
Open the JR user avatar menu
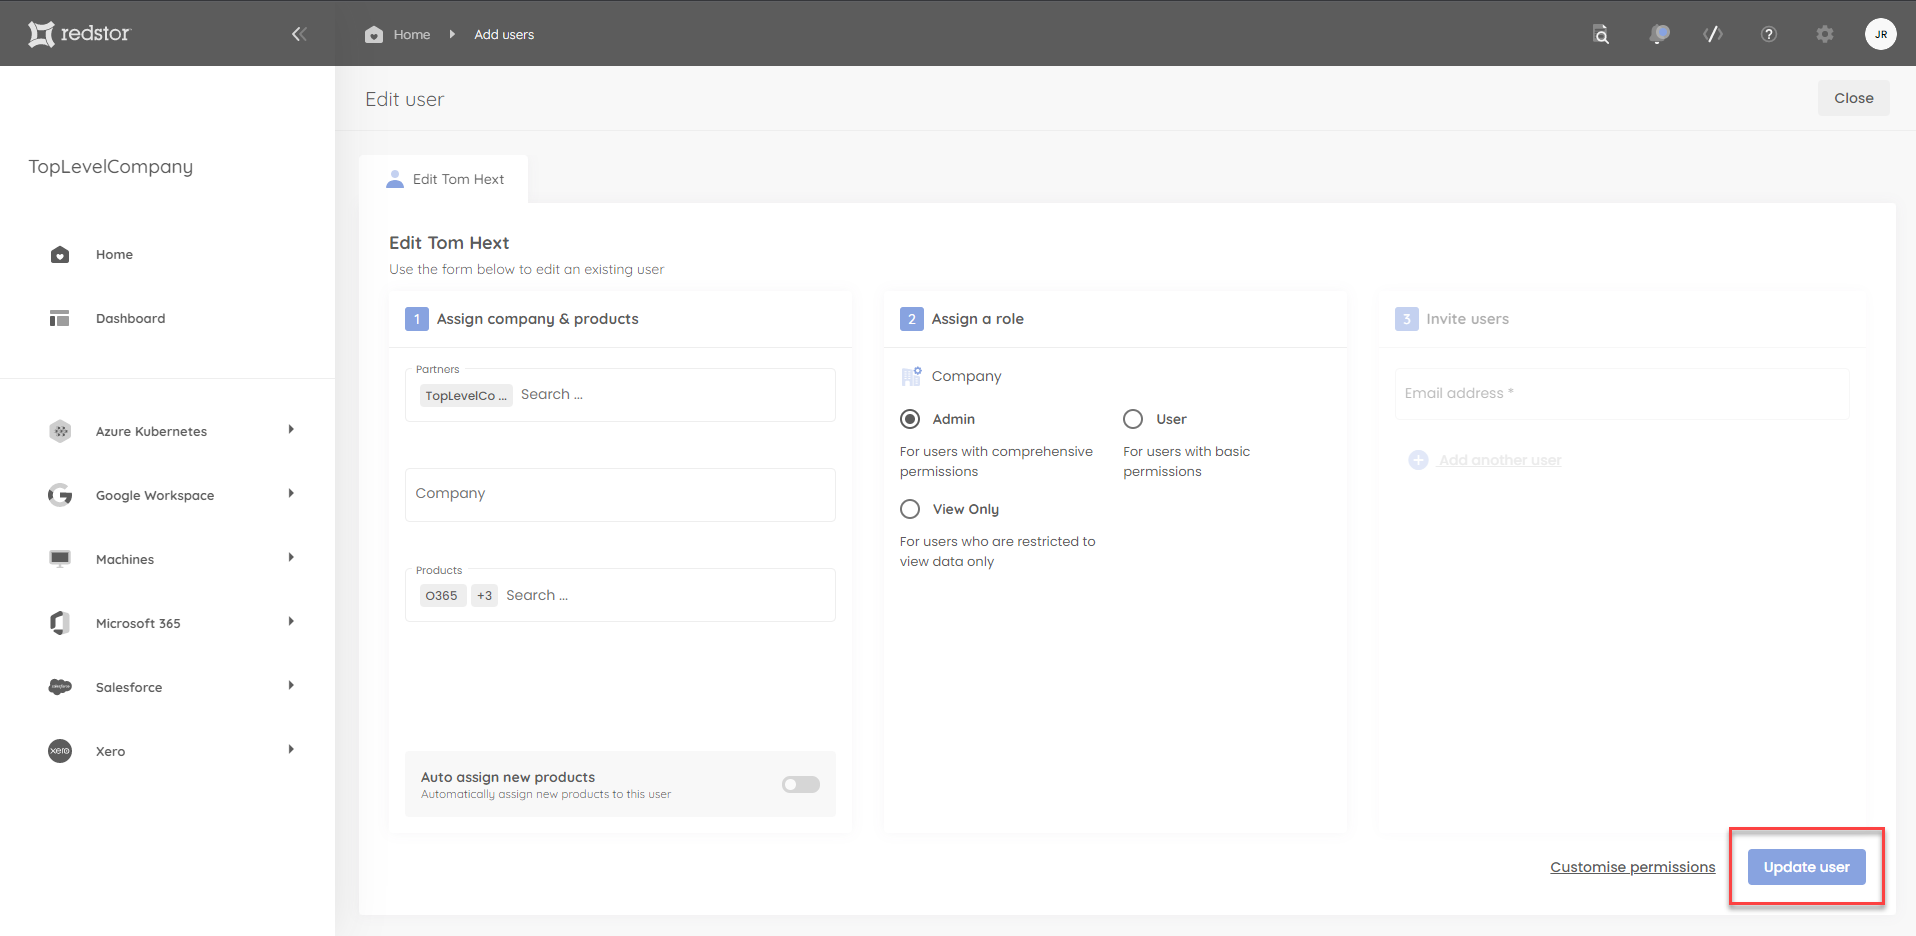click(x=1881, y=34)
